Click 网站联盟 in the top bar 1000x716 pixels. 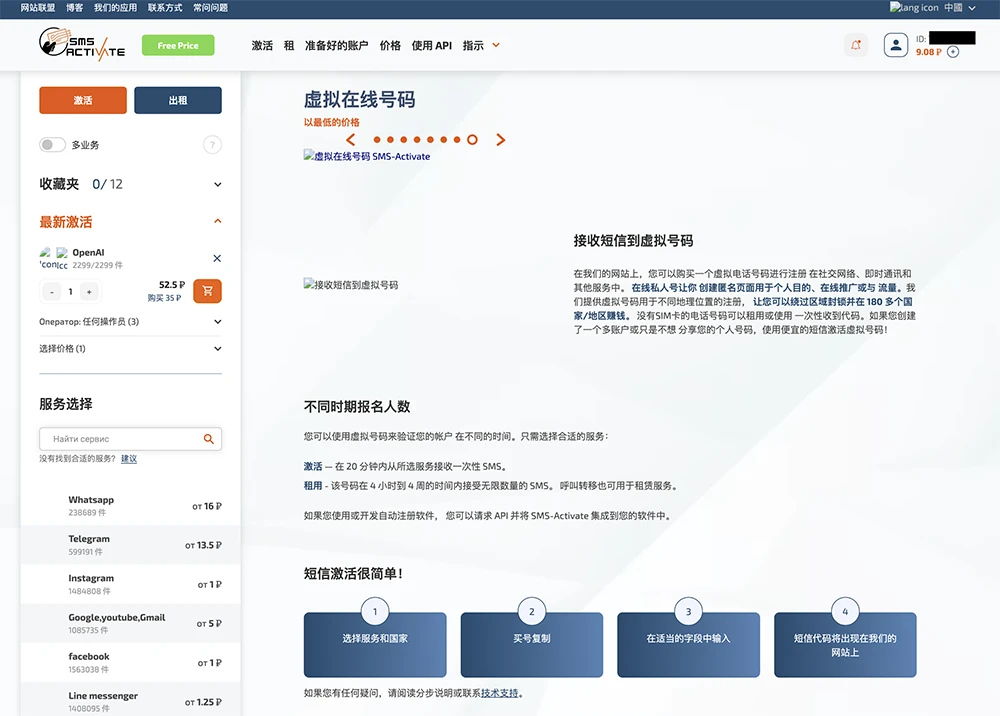tap(38, 8)
